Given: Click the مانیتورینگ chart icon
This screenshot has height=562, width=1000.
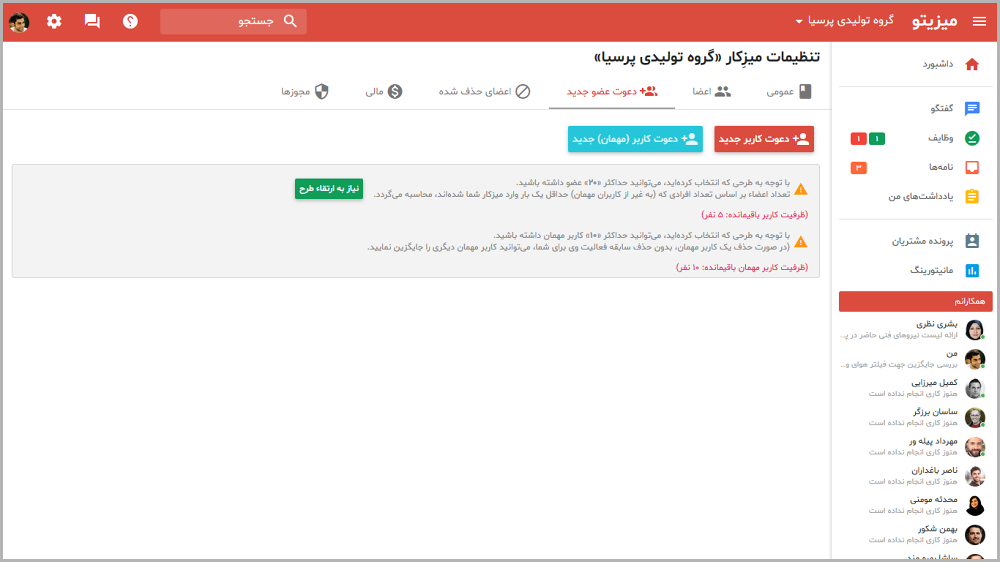Looking at the screenshot, I should 972,270.
